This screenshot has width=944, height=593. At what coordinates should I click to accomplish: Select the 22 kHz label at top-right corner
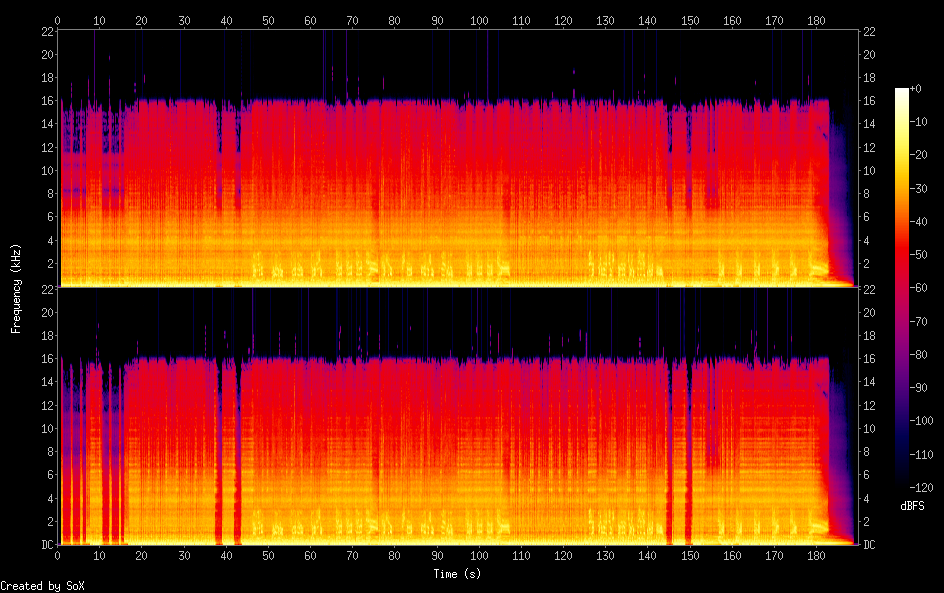869,32
